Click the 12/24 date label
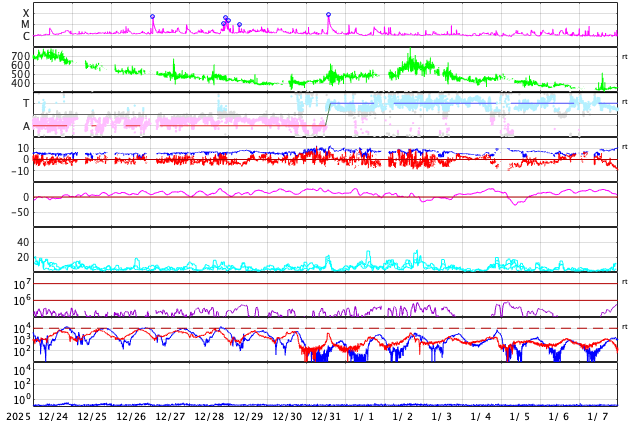634x424 pixels. [53, 416]
